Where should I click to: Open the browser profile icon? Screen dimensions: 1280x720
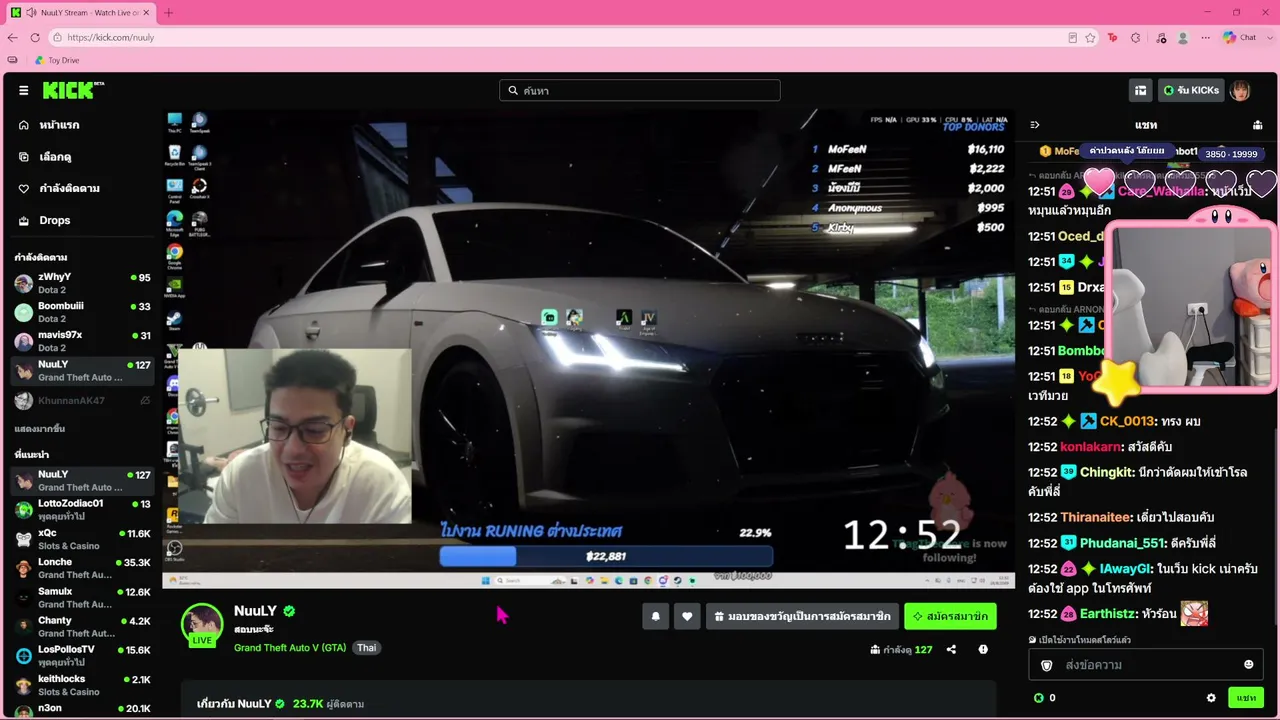coord(1183,37)
